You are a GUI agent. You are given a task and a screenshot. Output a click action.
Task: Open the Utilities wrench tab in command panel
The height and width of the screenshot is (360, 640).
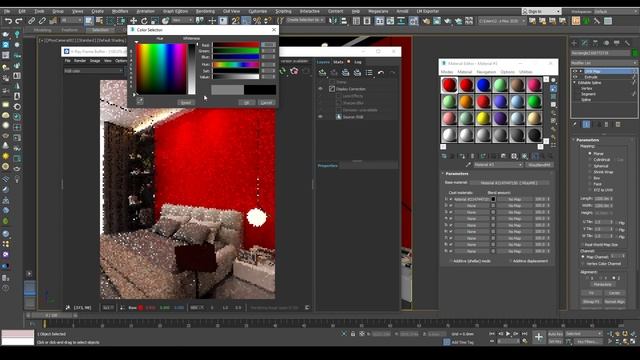pos(627,42)
